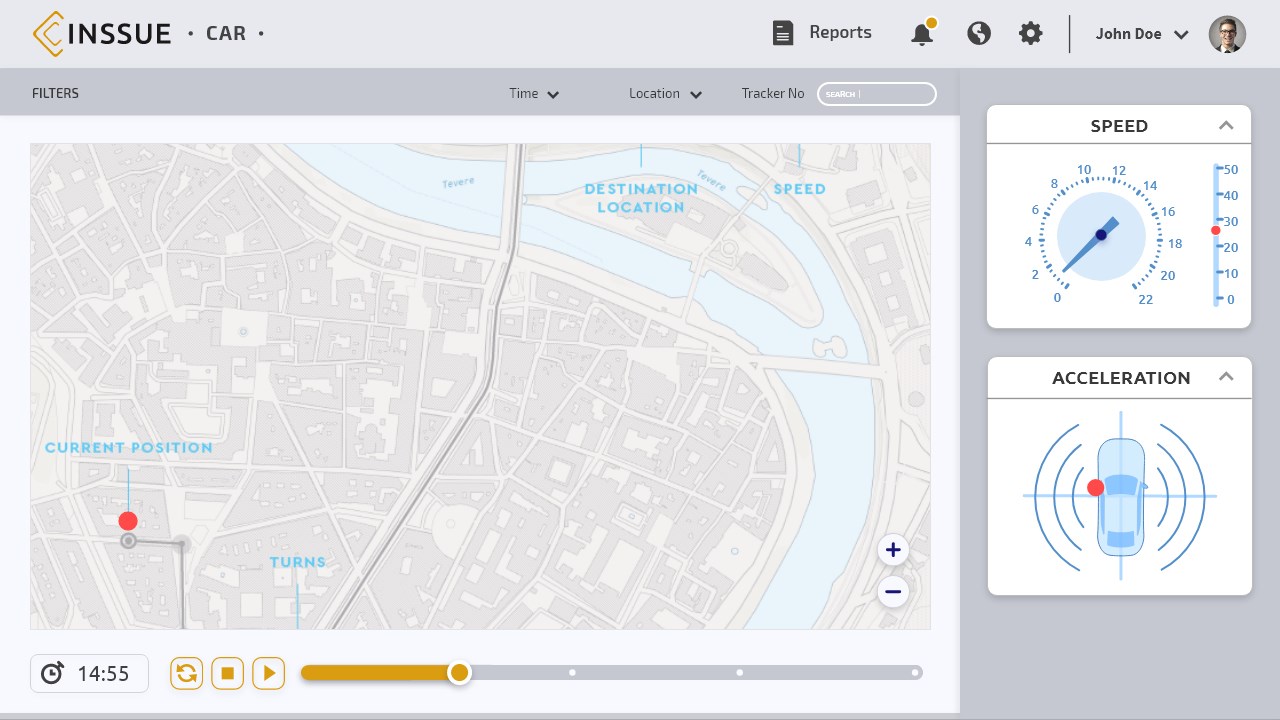Click the red current position marker
The height and width of the screenshot is (720, 1280).
tap(128, 521)
